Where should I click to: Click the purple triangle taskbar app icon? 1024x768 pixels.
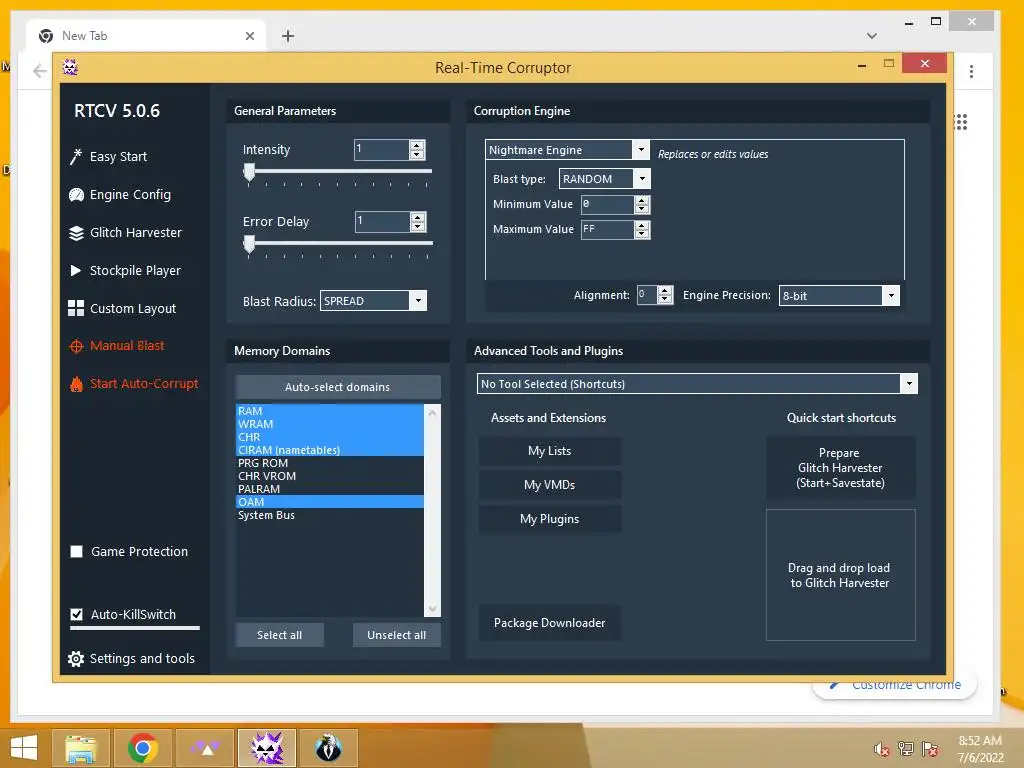(205, 748)
